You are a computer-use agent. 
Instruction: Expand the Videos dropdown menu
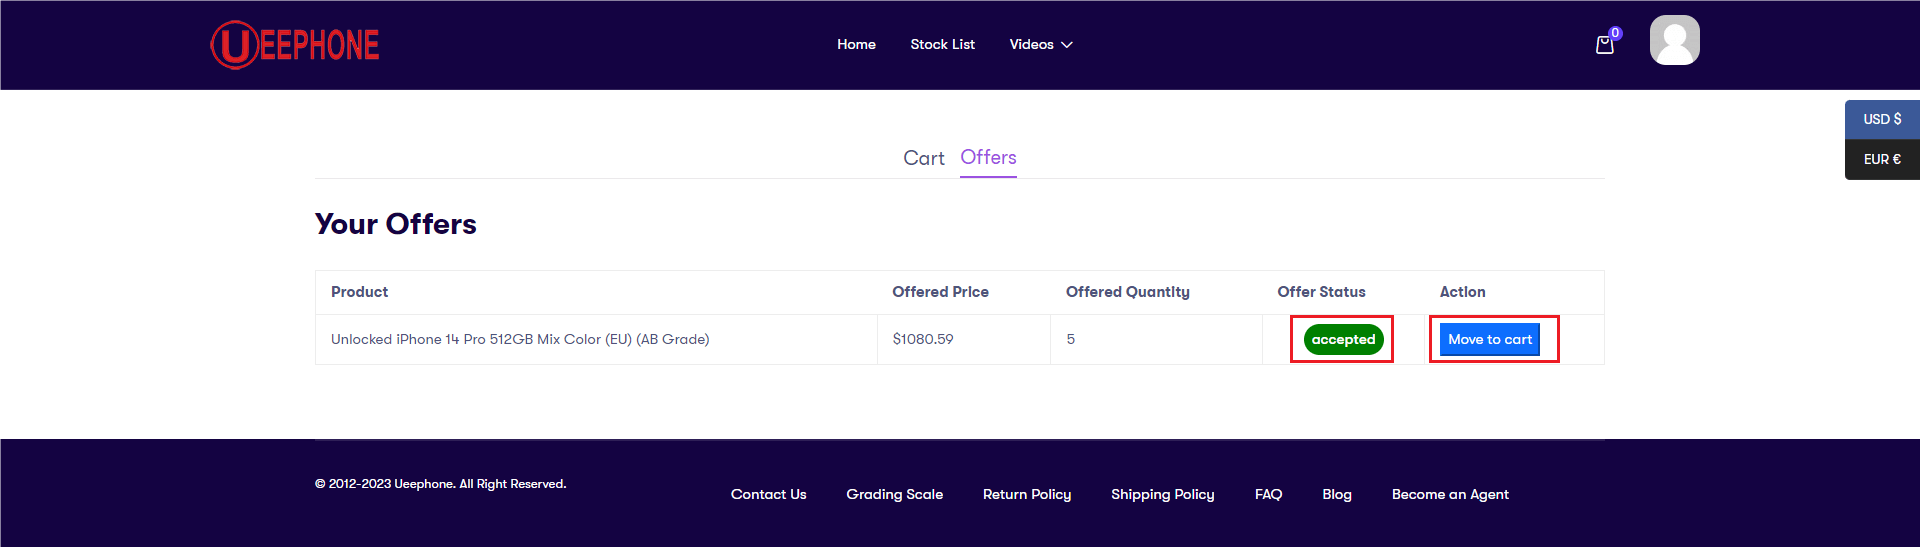coord(1041,44)
